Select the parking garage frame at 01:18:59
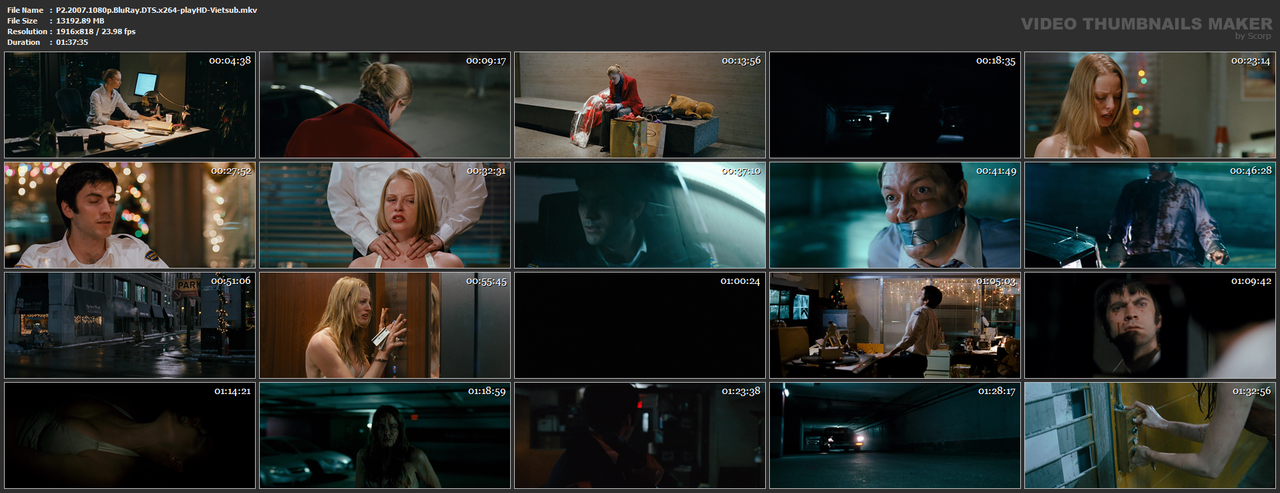The width and height of the screenshot is (1280, 493). pos(385,435)
